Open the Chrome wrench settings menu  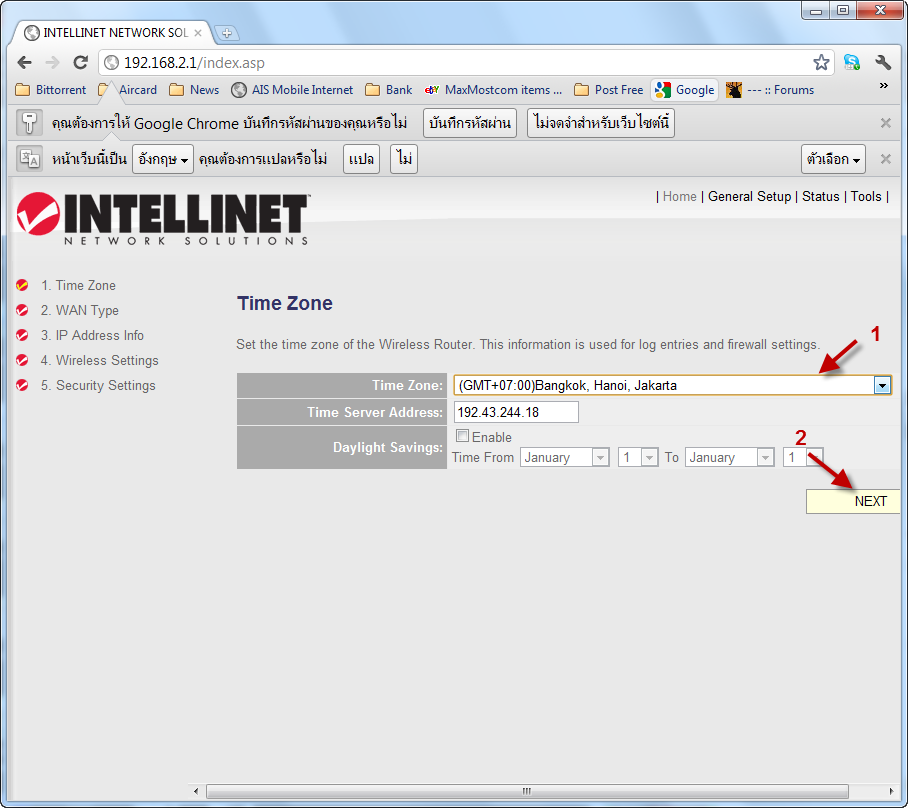coord(883,63)
